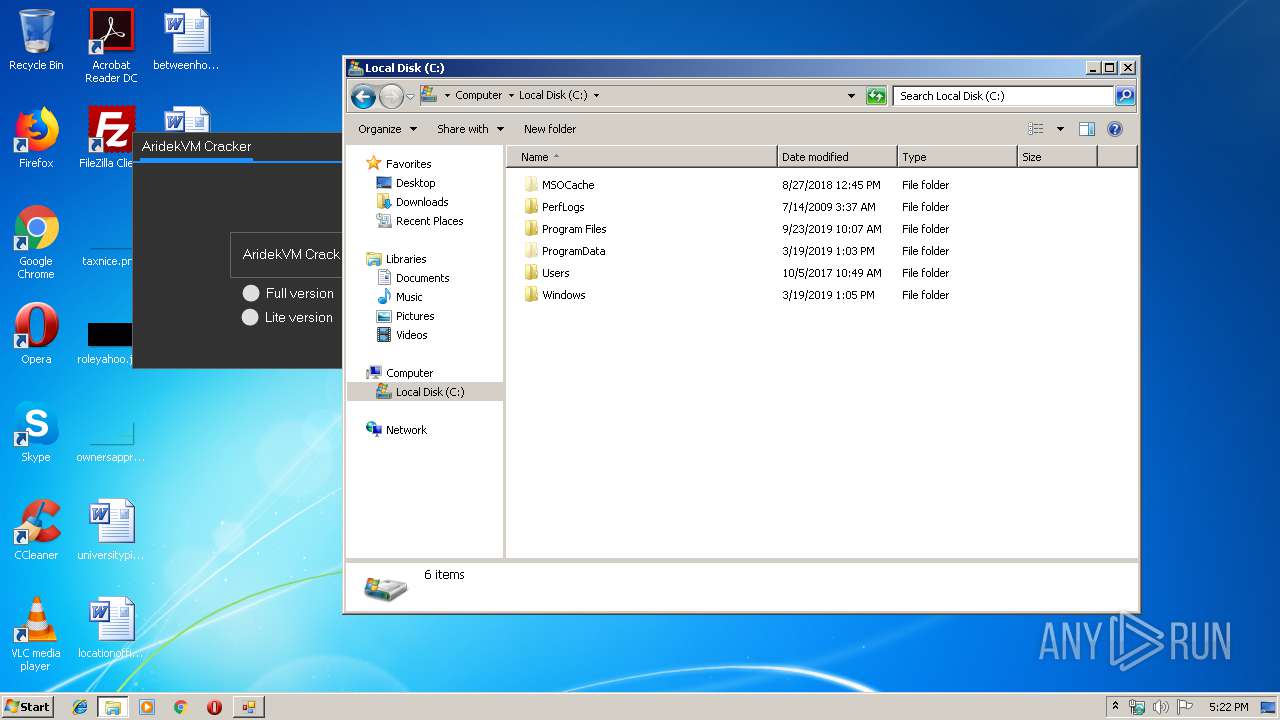Click Local Disk (C:) breadcrumb in address bar
This screenshot has height=720, width=1280.
pyautogui.click(x=553, y=95)
